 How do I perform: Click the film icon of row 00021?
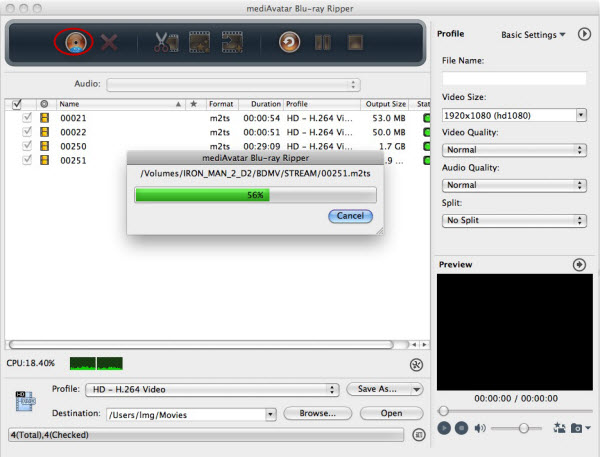44,118
